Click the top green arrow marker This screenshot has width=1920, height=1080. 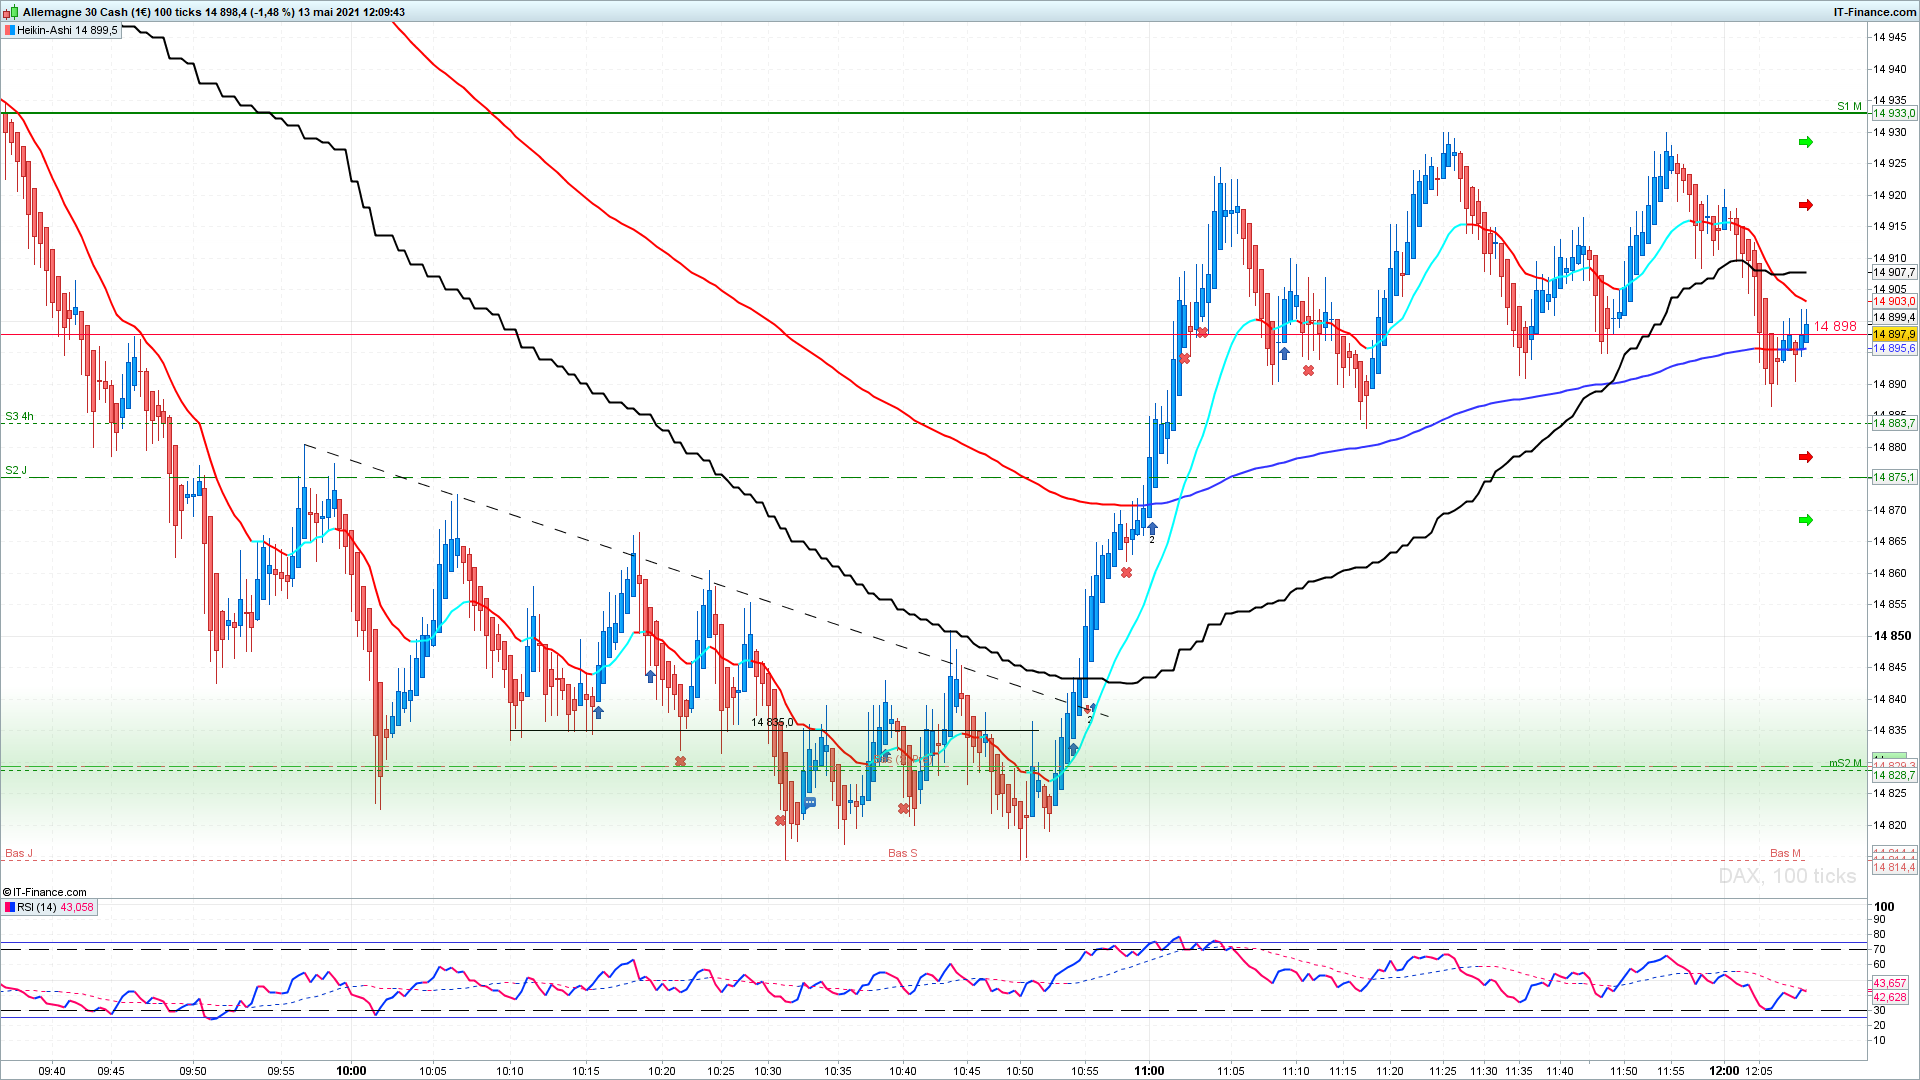point(1805,142)
